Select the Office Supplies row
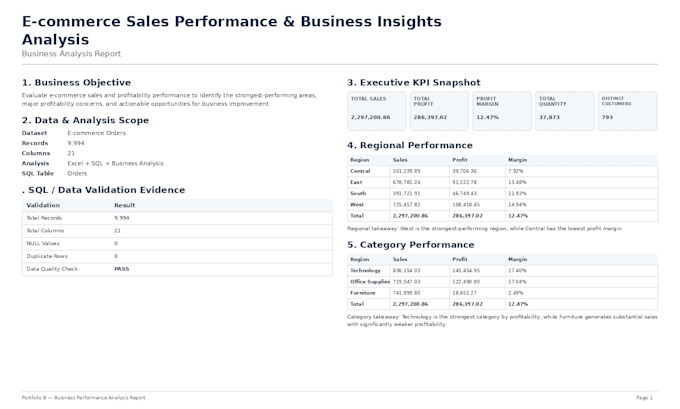The height and width of the screenshot is (409, 680). tap(502, 282)
